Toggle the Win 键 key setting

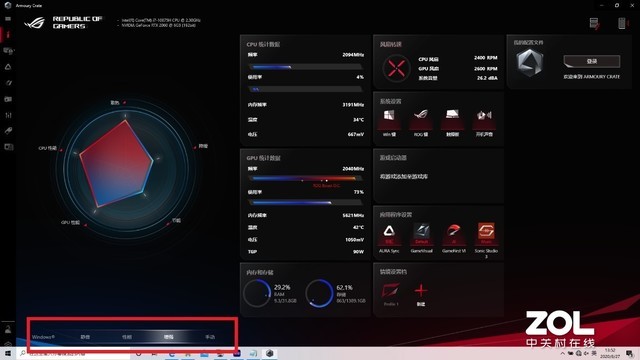[x=389, y=123]
